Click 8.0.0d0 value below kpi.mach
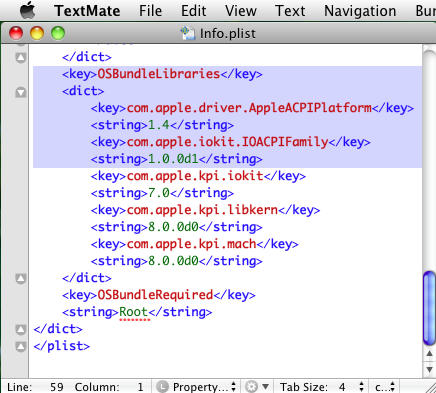This screenshot has height=393, width=436. click(x=173, y=261)
